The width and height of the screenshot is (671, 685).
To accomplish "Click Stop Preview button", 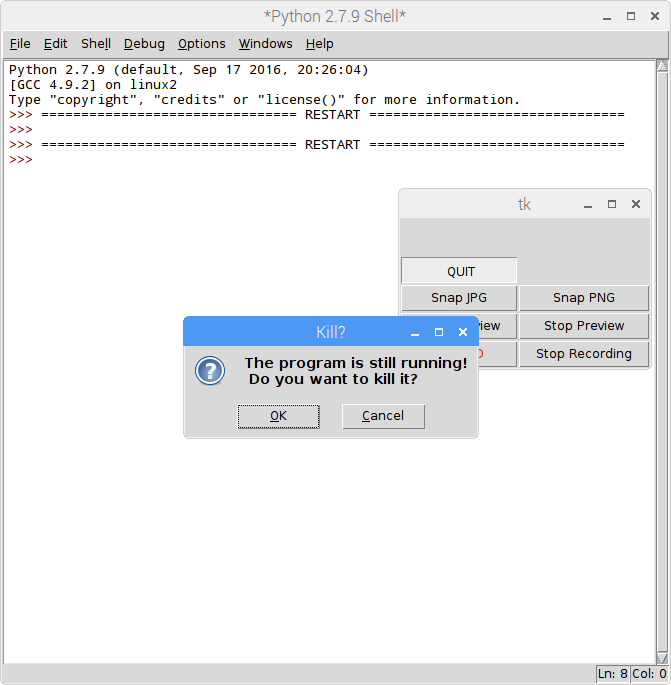I will coord(584,326).
